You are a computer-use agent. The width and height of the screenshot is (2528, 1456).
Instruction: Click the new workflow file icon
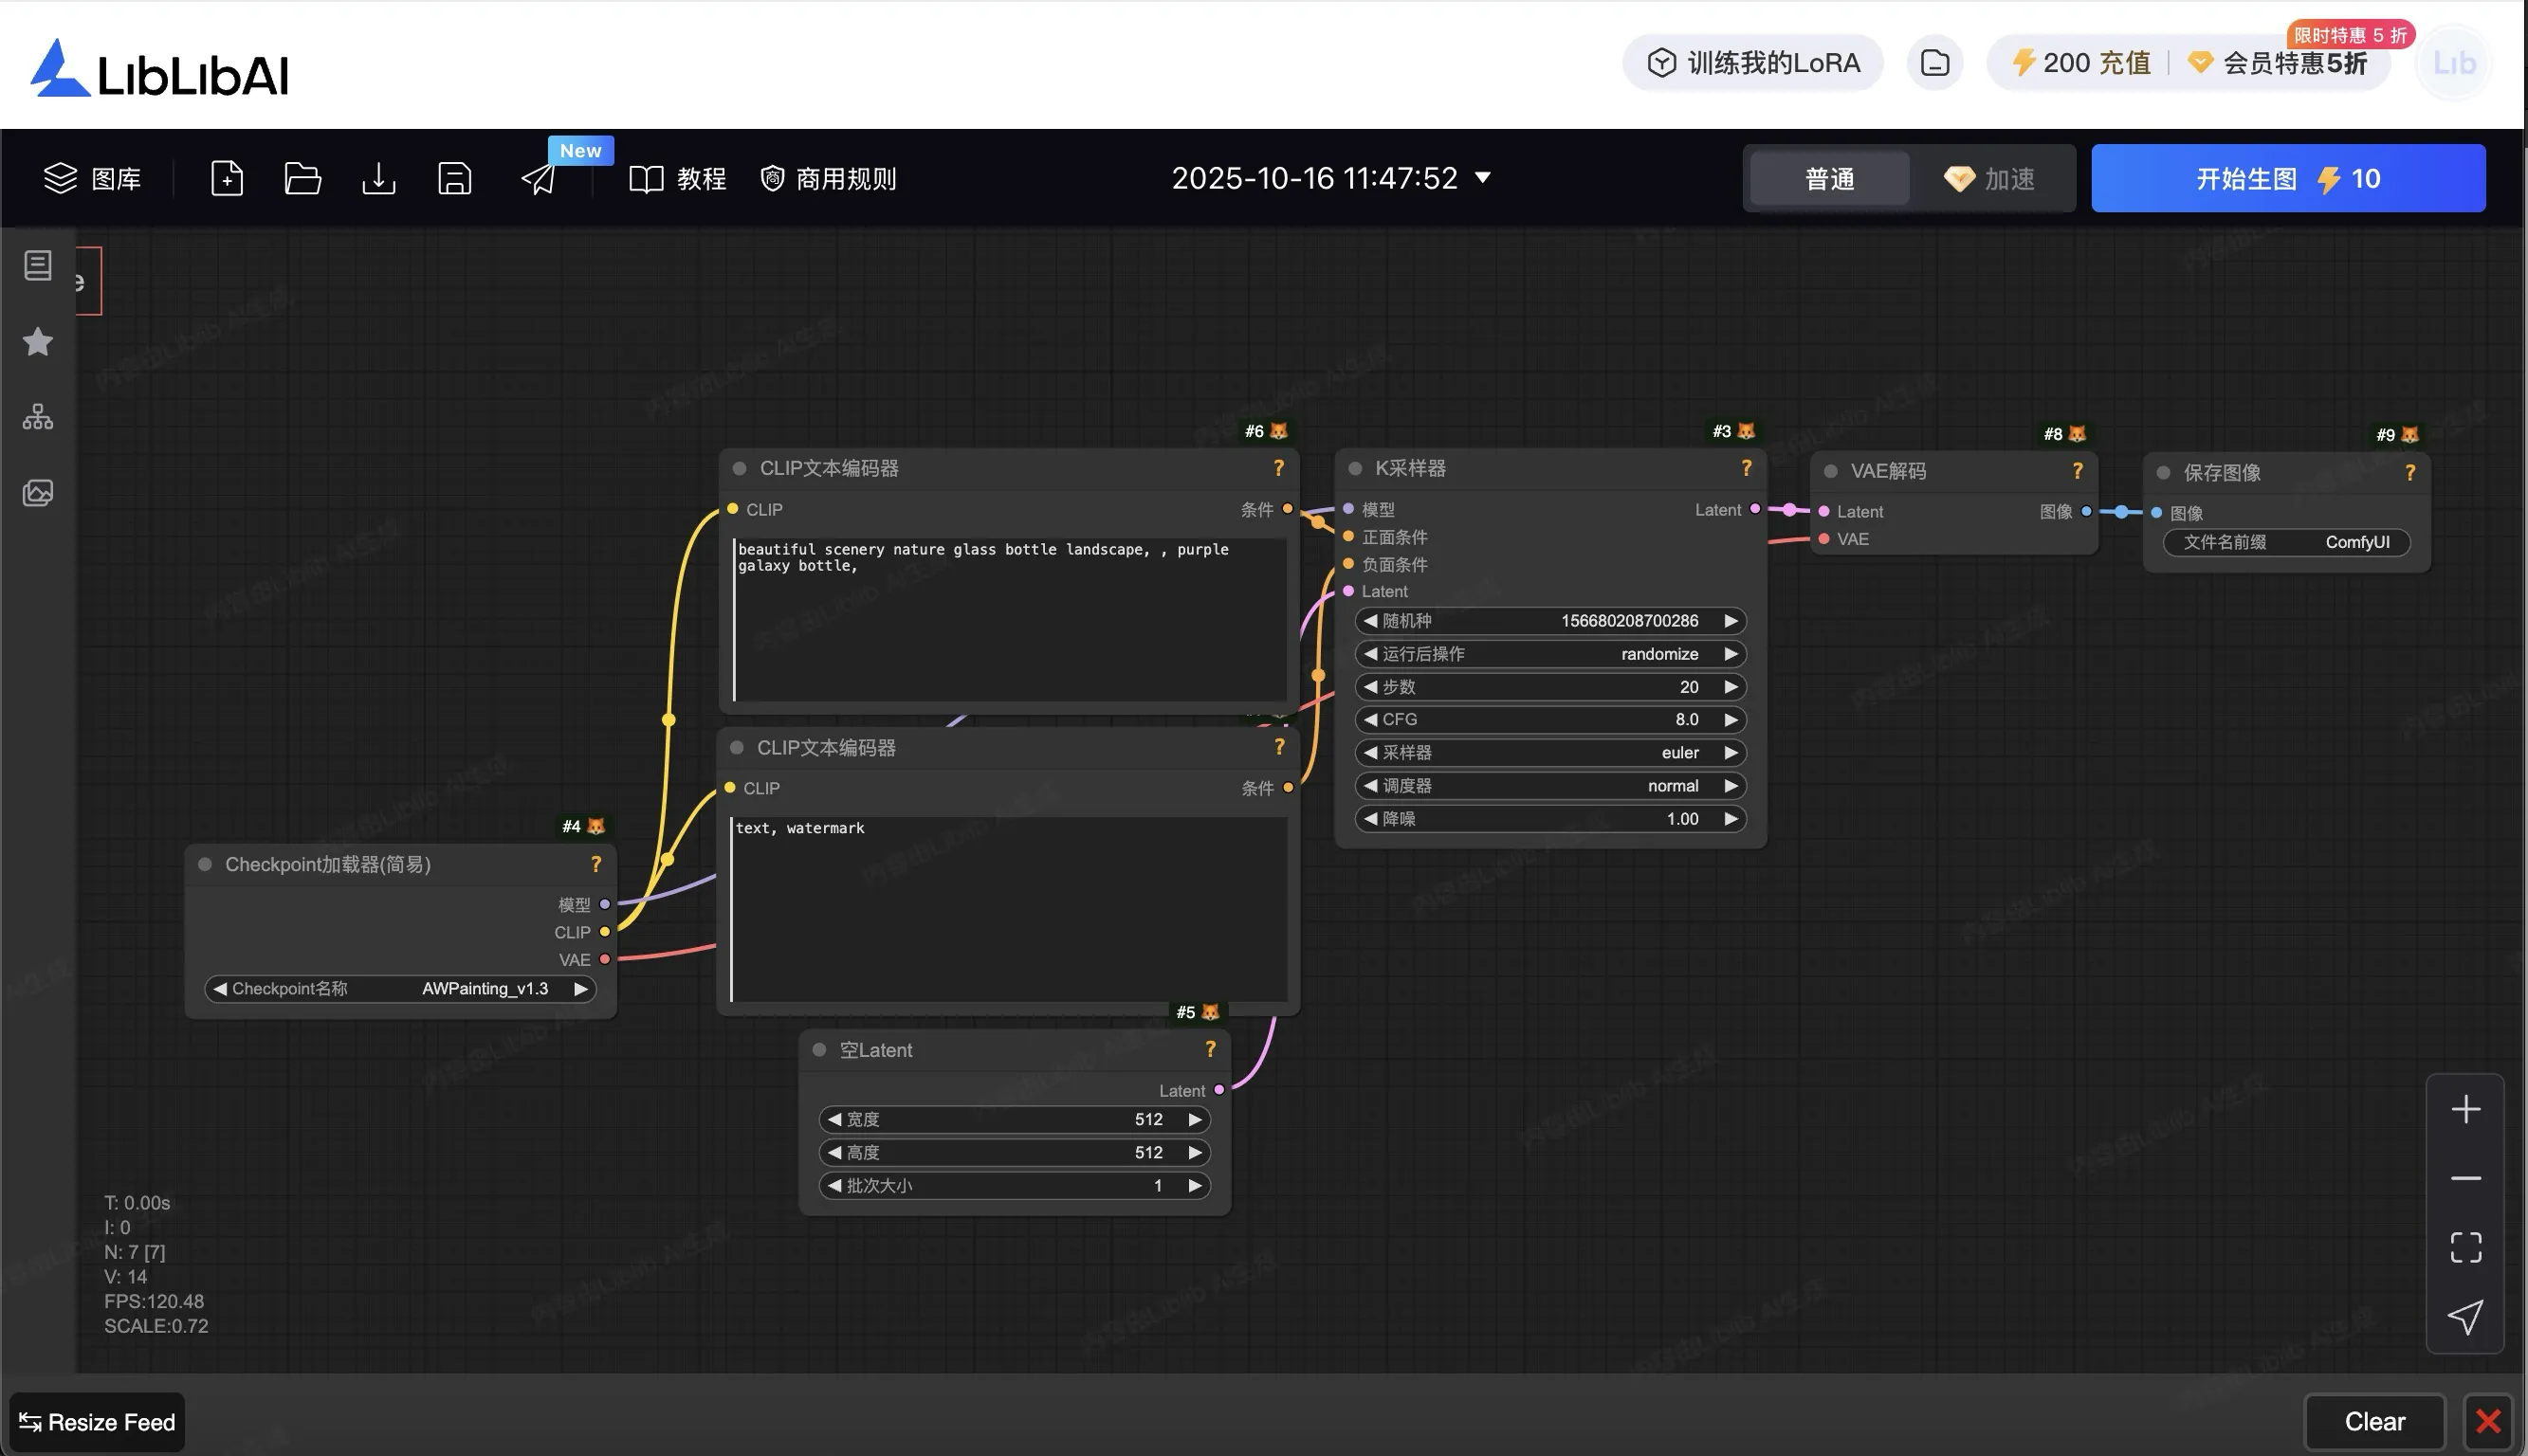(227, 179)
